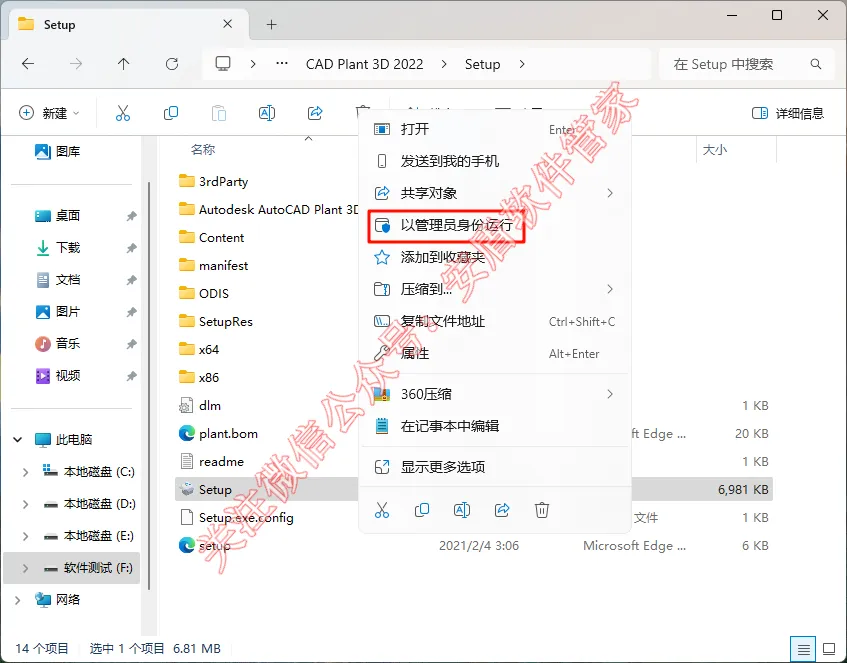Click the context menu Cut icon
847x663 pixels.
tap(382, 510)
